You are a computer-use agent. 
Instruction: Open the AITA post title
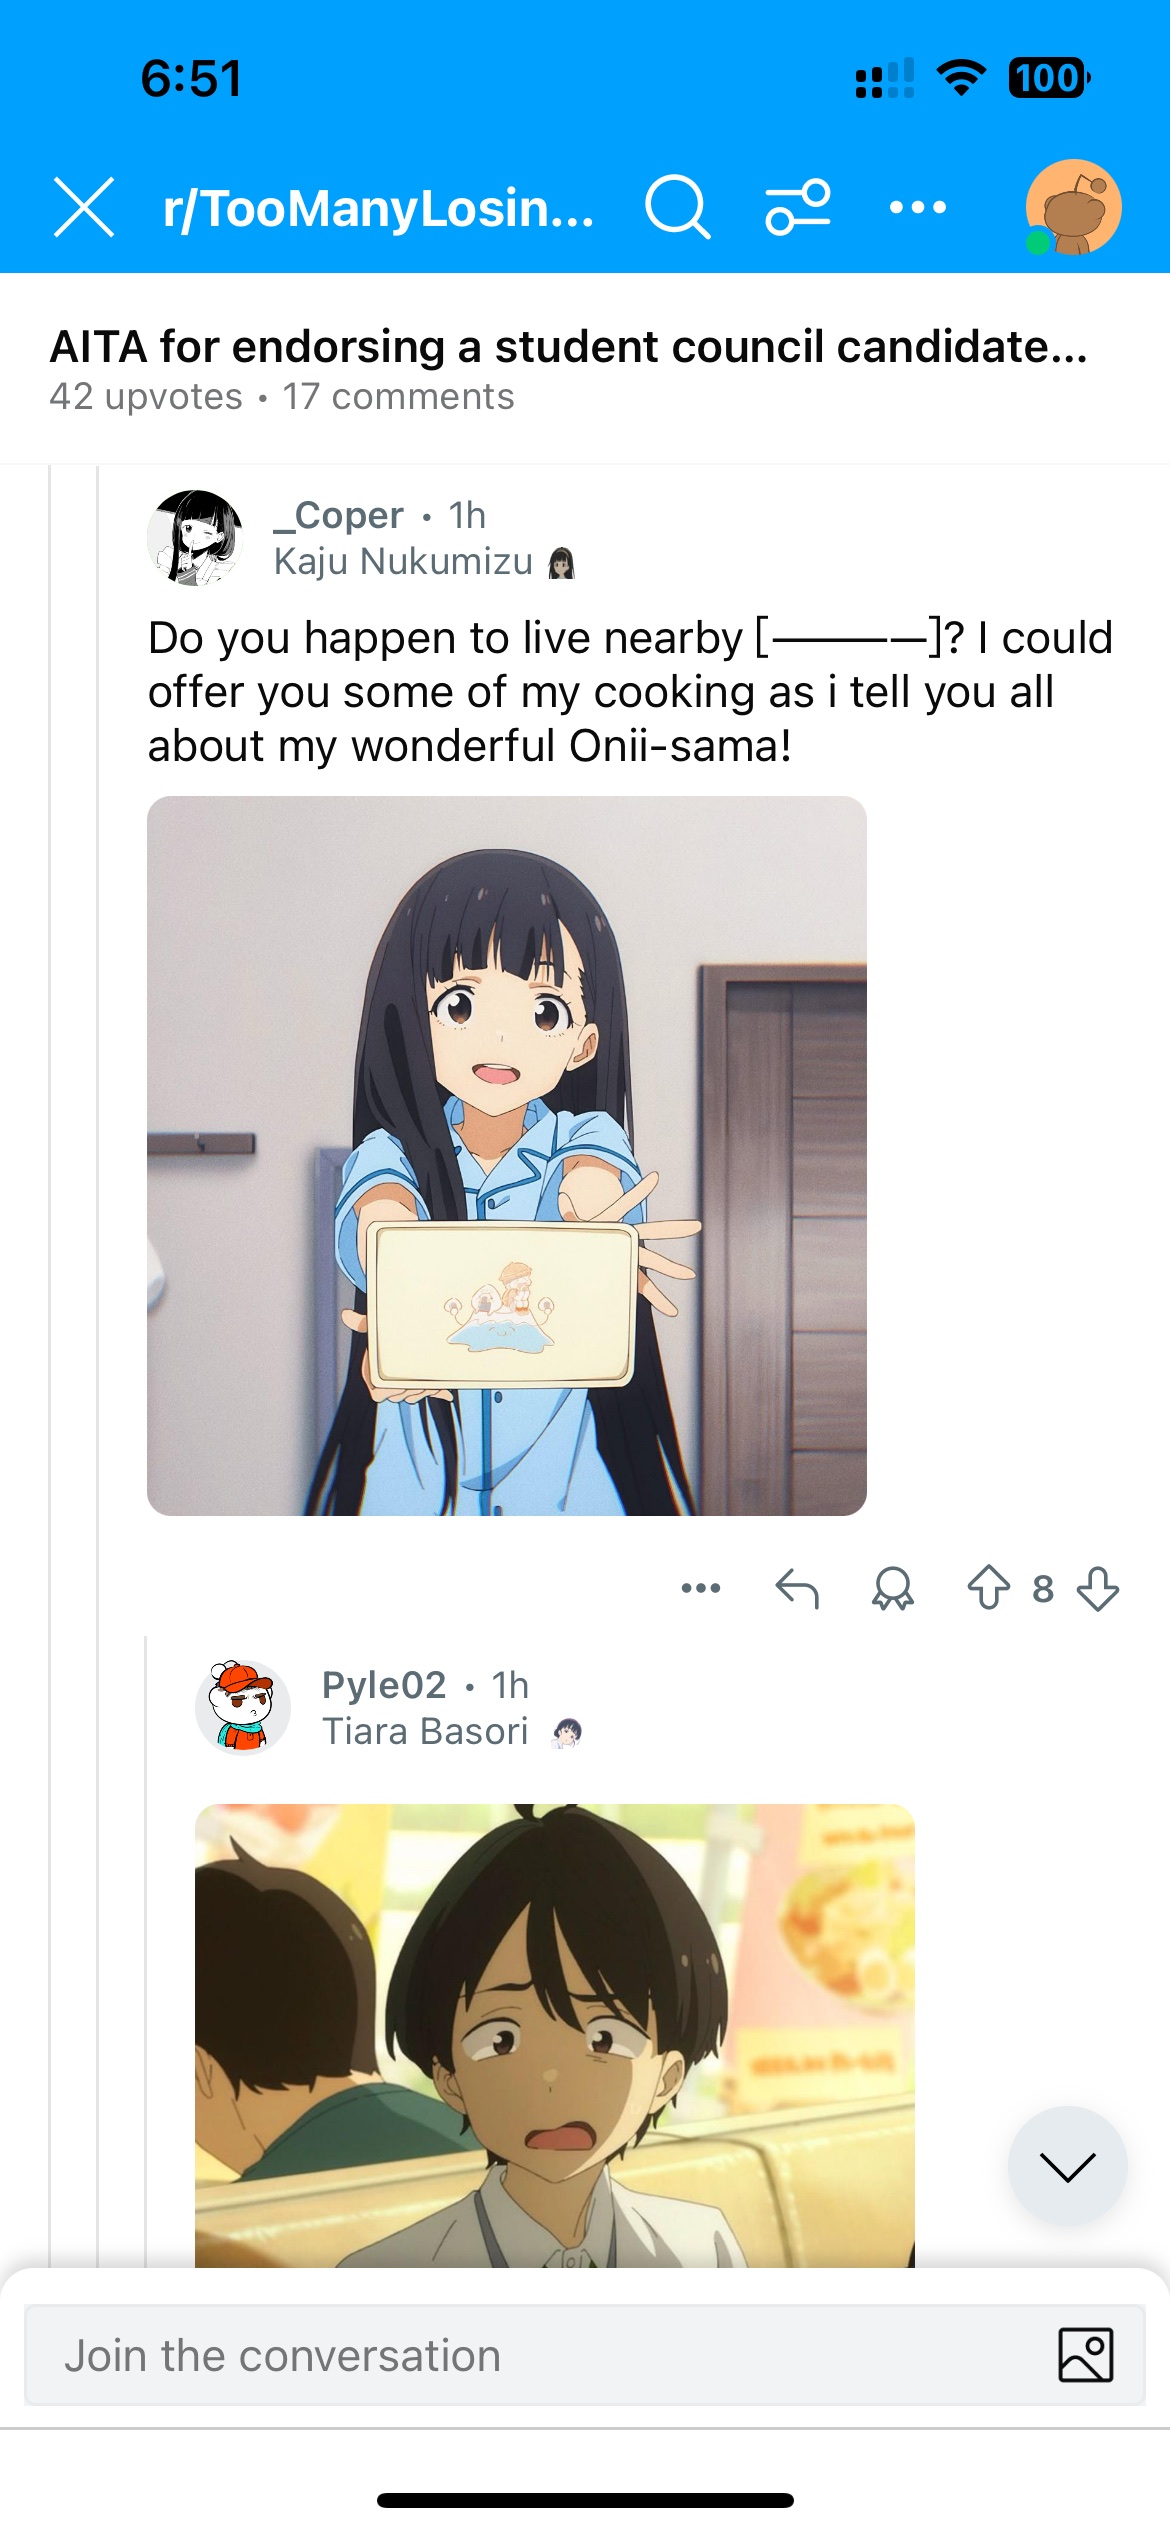point(568,347)
